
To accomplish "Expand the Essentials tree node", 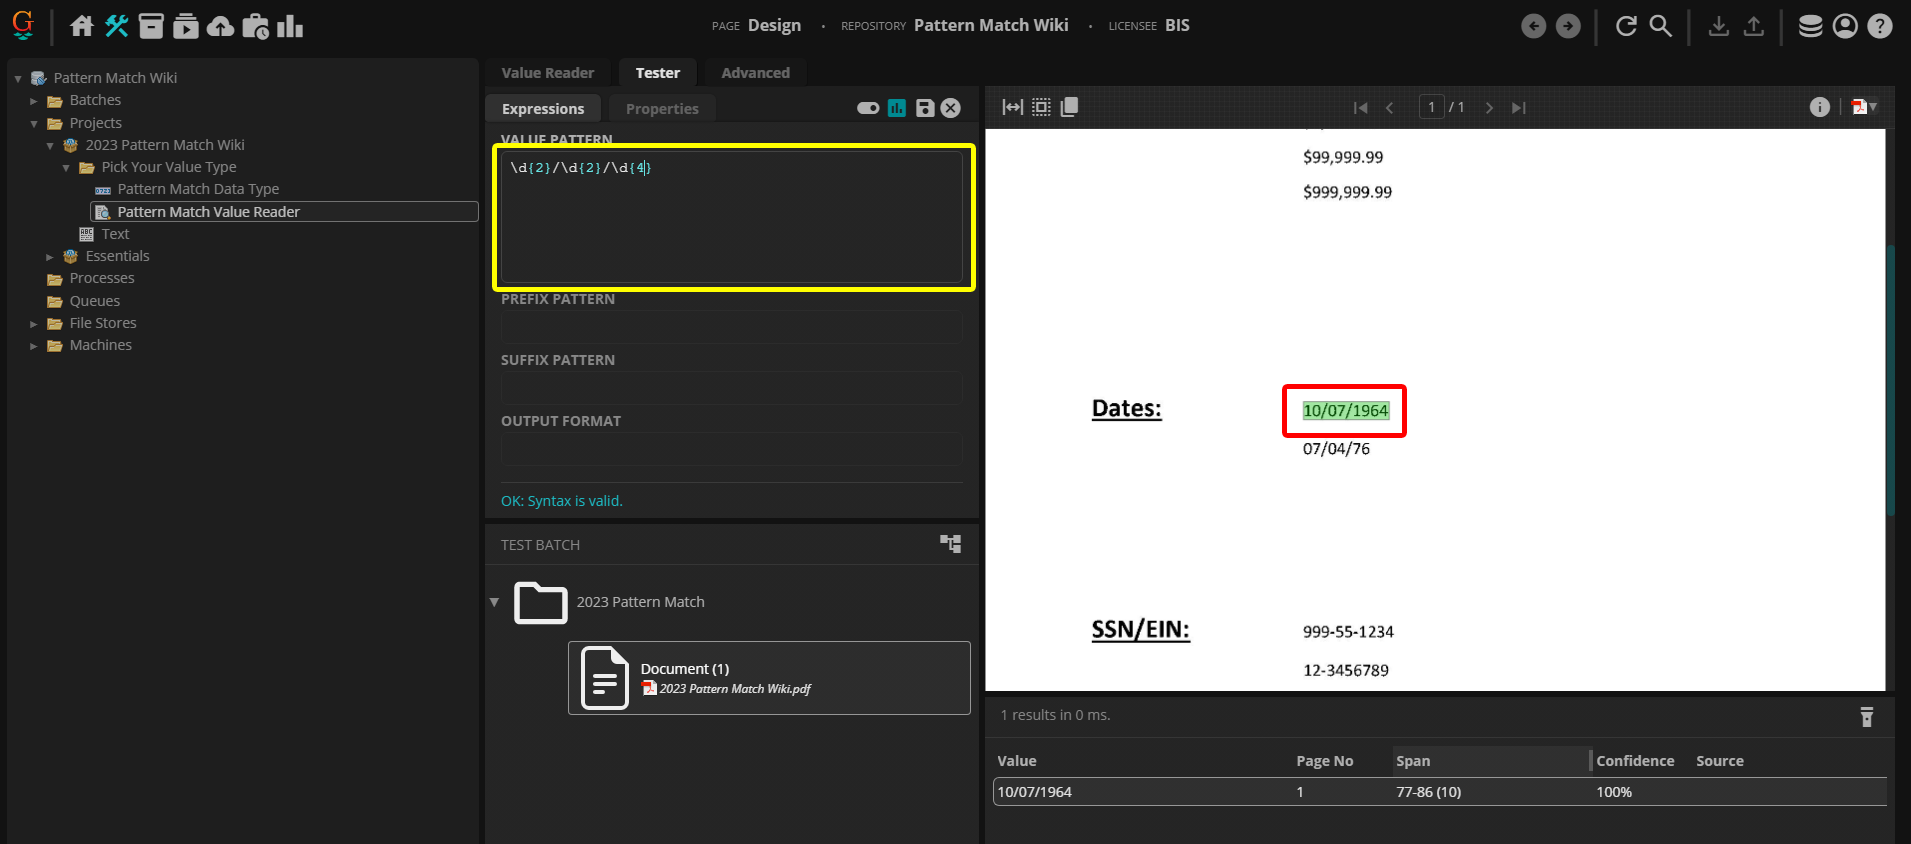I will point(50,257).
